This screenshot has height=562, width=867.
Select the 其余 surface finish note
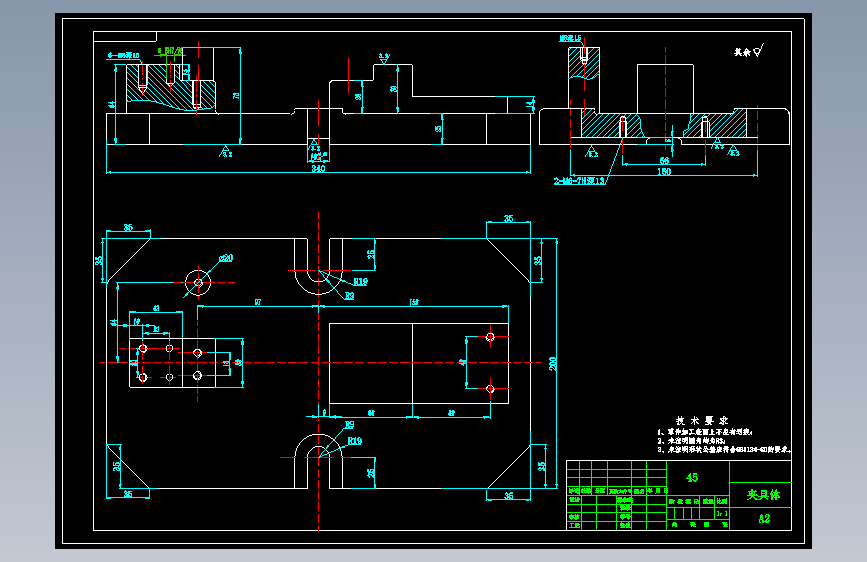point(742,52)
